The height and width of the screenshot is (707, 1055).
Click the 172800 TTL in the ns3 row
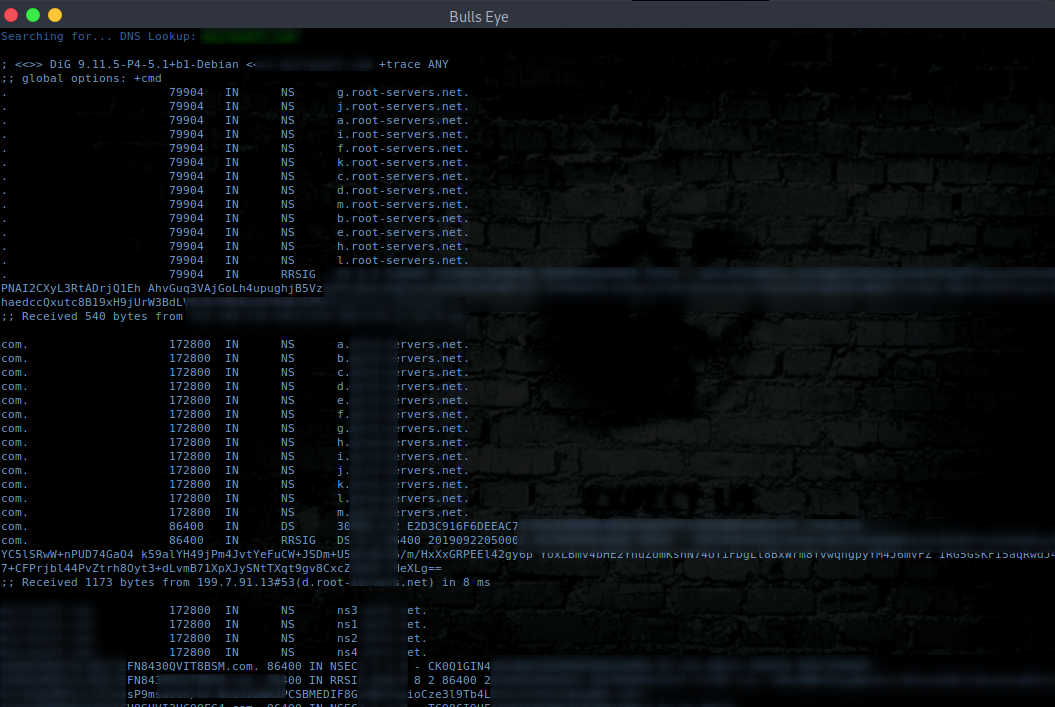(x=190, y=611)
